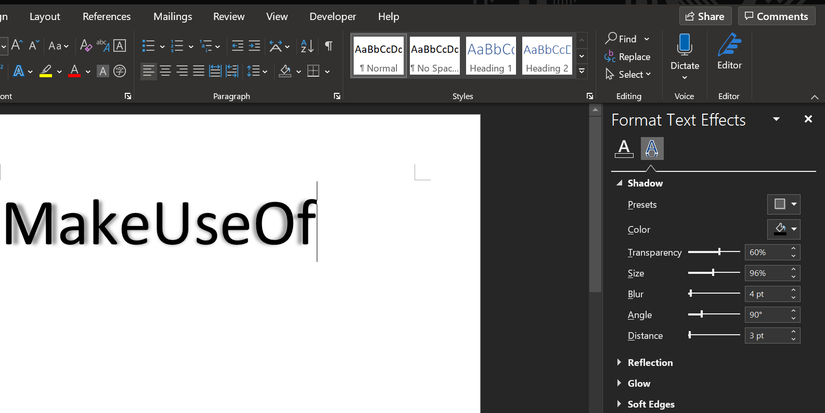The width and height of the screenshot is (825, 413).
Task: Expand the Soft Edges section
Action: 646,404
